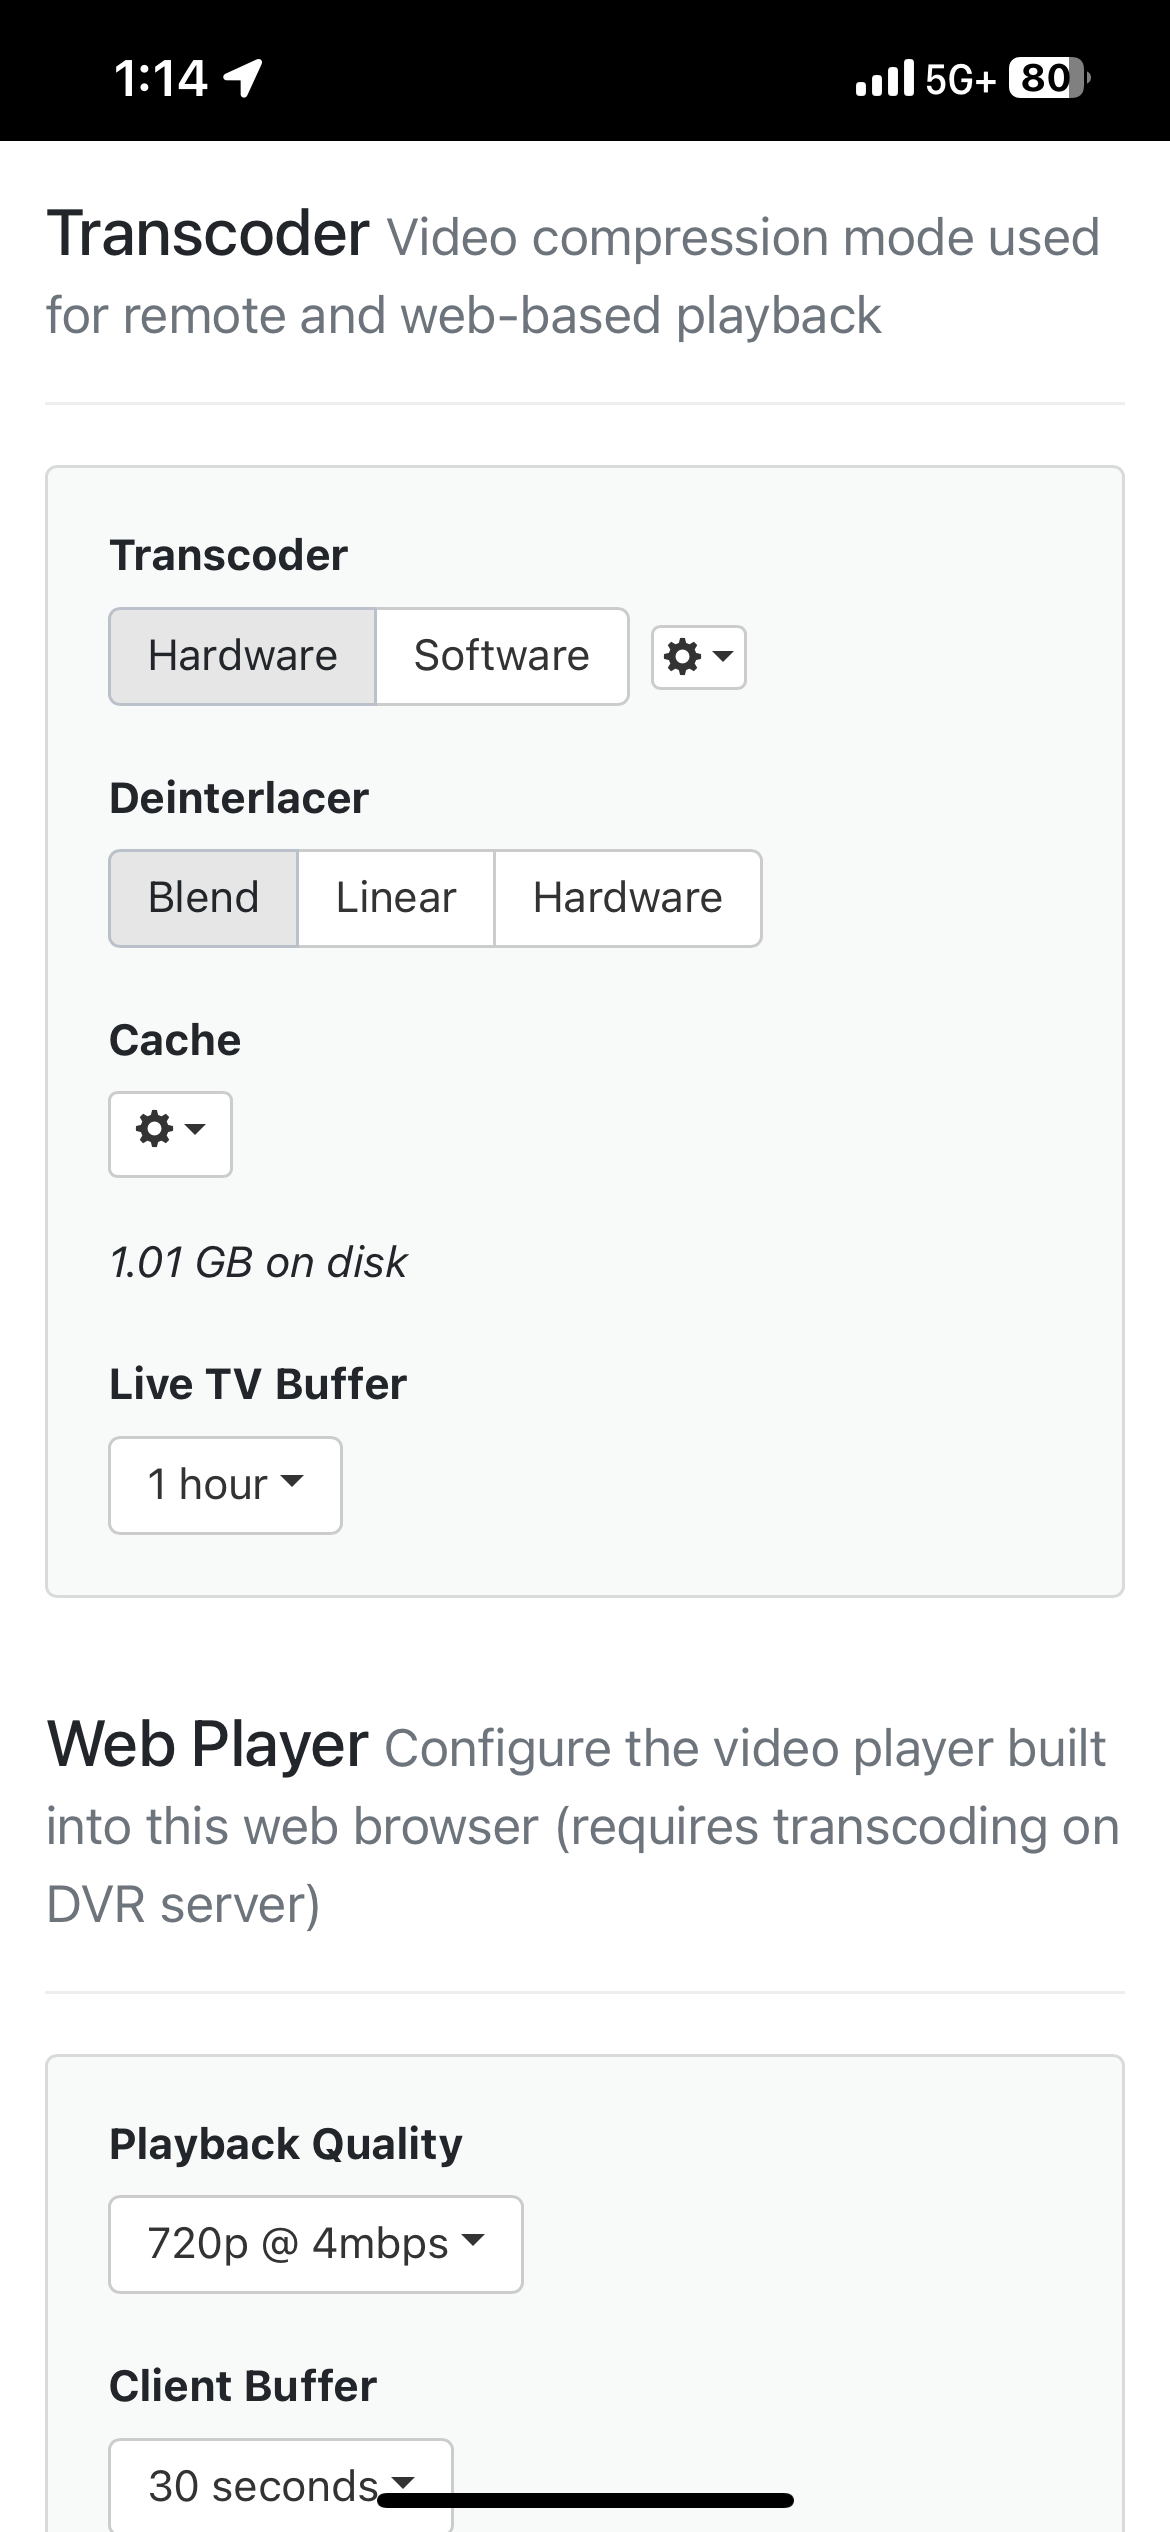Set deinterlacer to Linear
Screen dimensions: 1170x2532
(x=395, y=898)
